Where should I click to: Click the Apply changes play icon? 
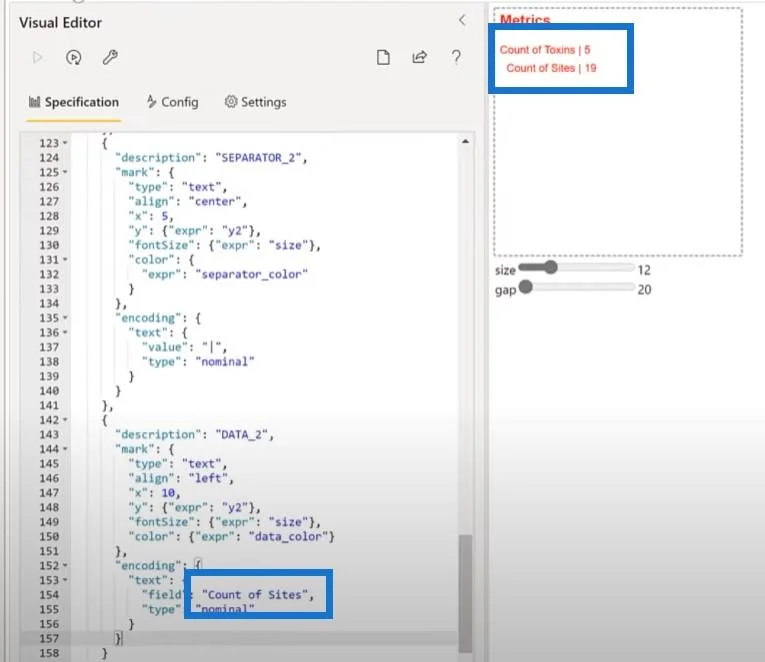pyautogui.click(x=37, y=58)
